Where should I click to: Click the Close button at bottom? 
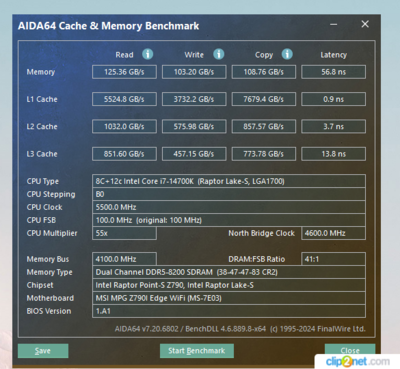click(x=350, y=350)
